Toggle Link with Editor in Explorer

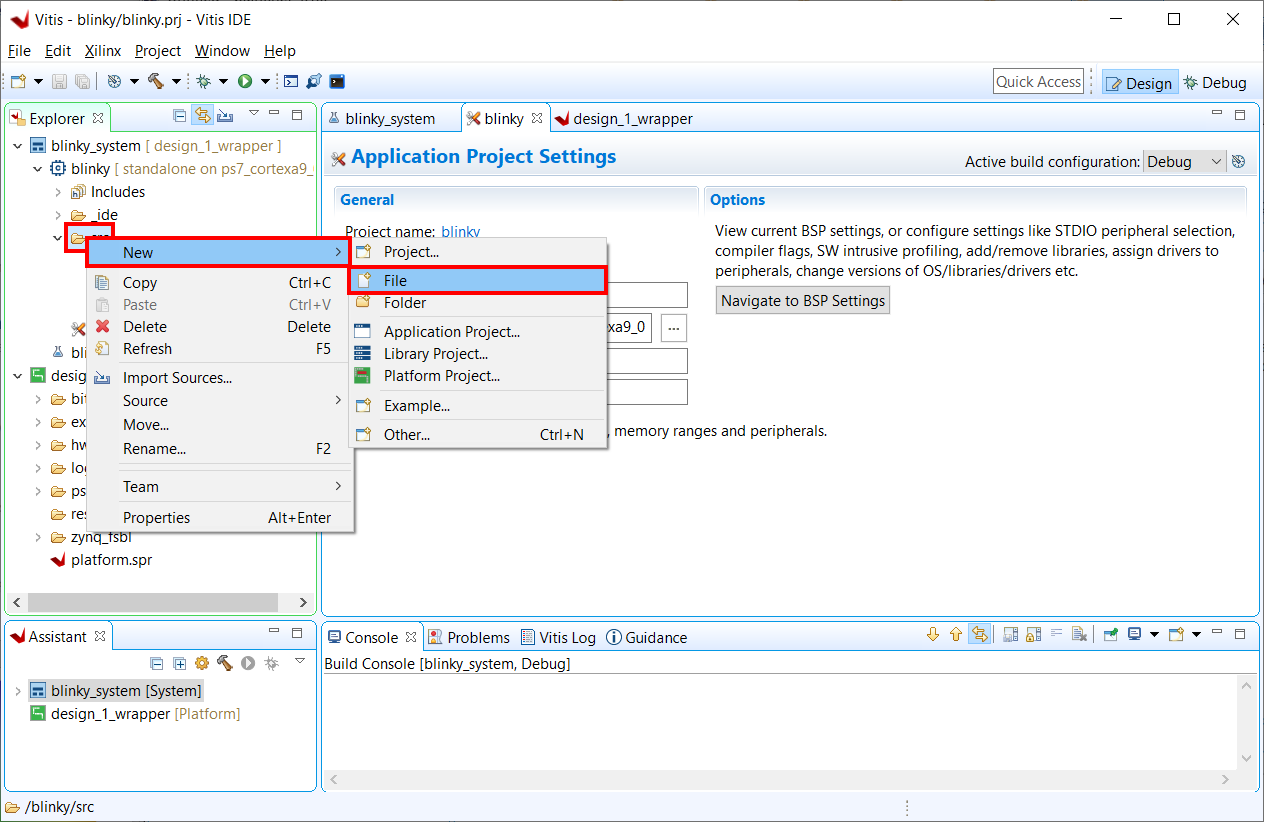point(203,115)
